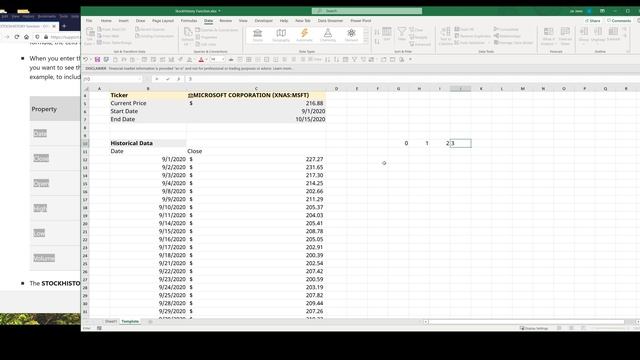Click the Remove Duplicates button
This screenshot has height=360, width=640.
[472, 36]
